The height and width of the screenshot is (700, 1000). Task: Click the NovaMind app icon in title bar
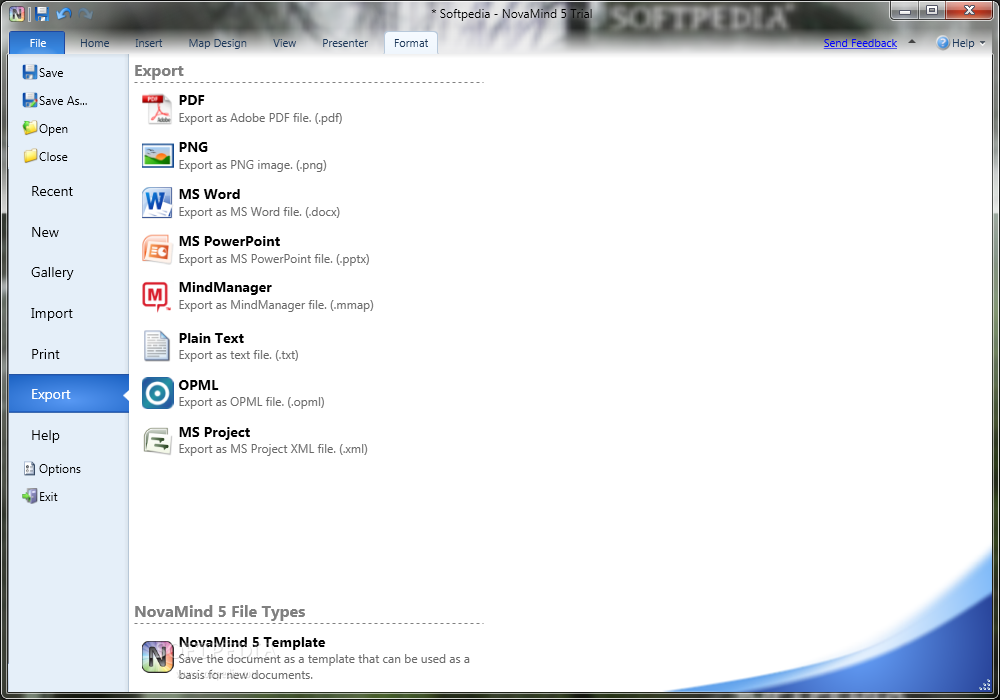point(17,13)
